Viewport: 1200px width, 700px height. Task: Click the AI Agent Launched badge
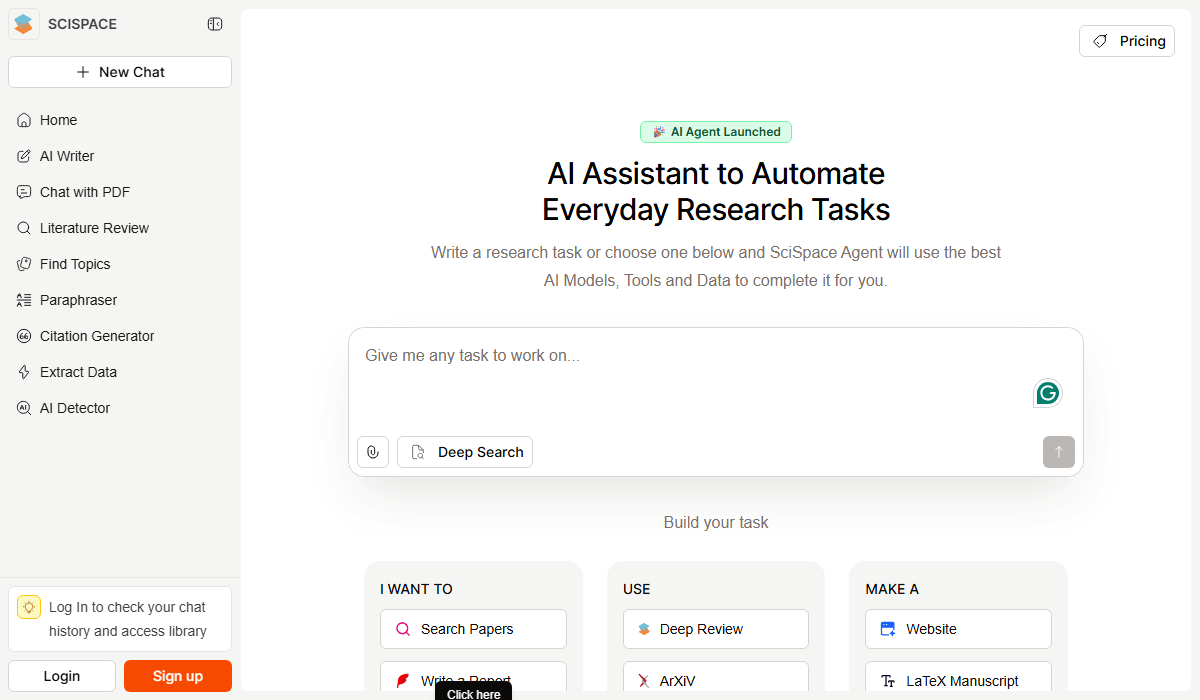pos(716,132)
